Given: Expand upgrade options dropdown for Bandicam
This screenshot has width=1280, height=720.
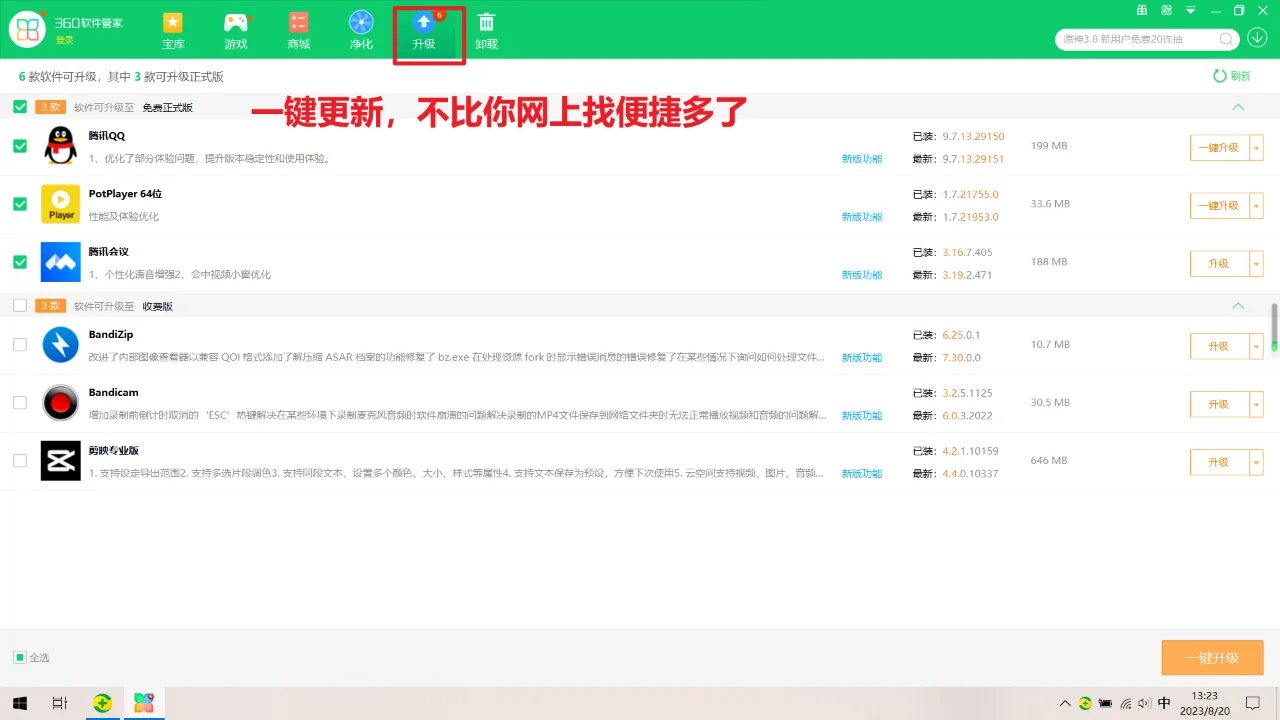Looking at the screenshot, I should (x=1257, y=405).
